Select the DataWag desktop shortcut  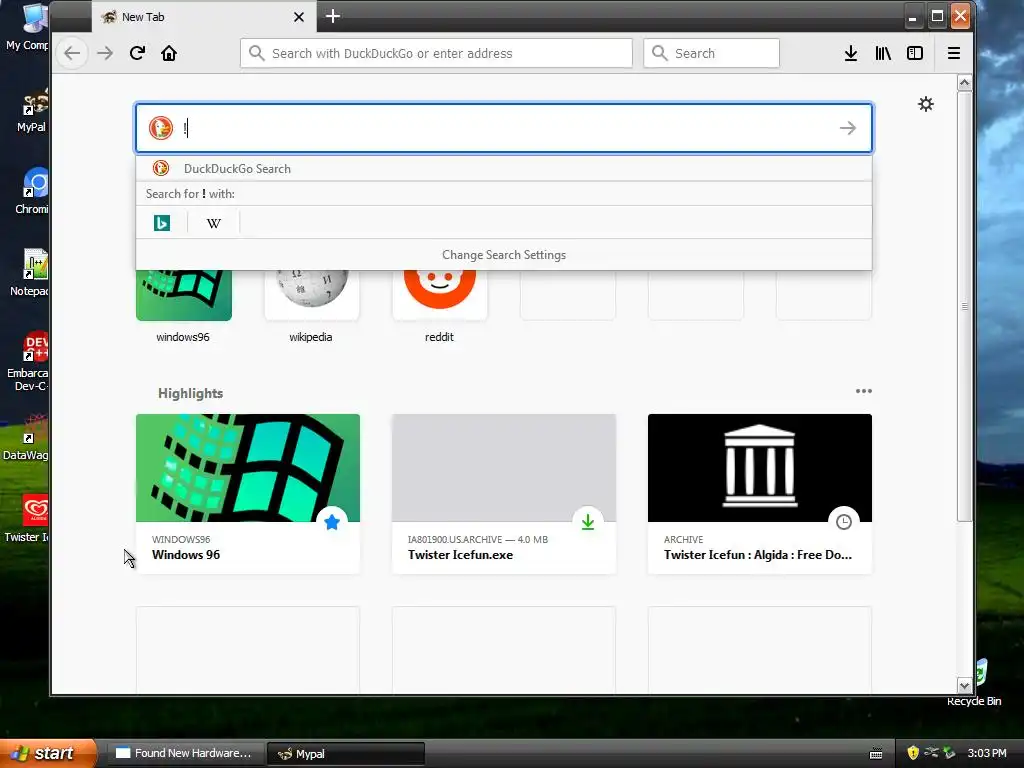point(27,437)
